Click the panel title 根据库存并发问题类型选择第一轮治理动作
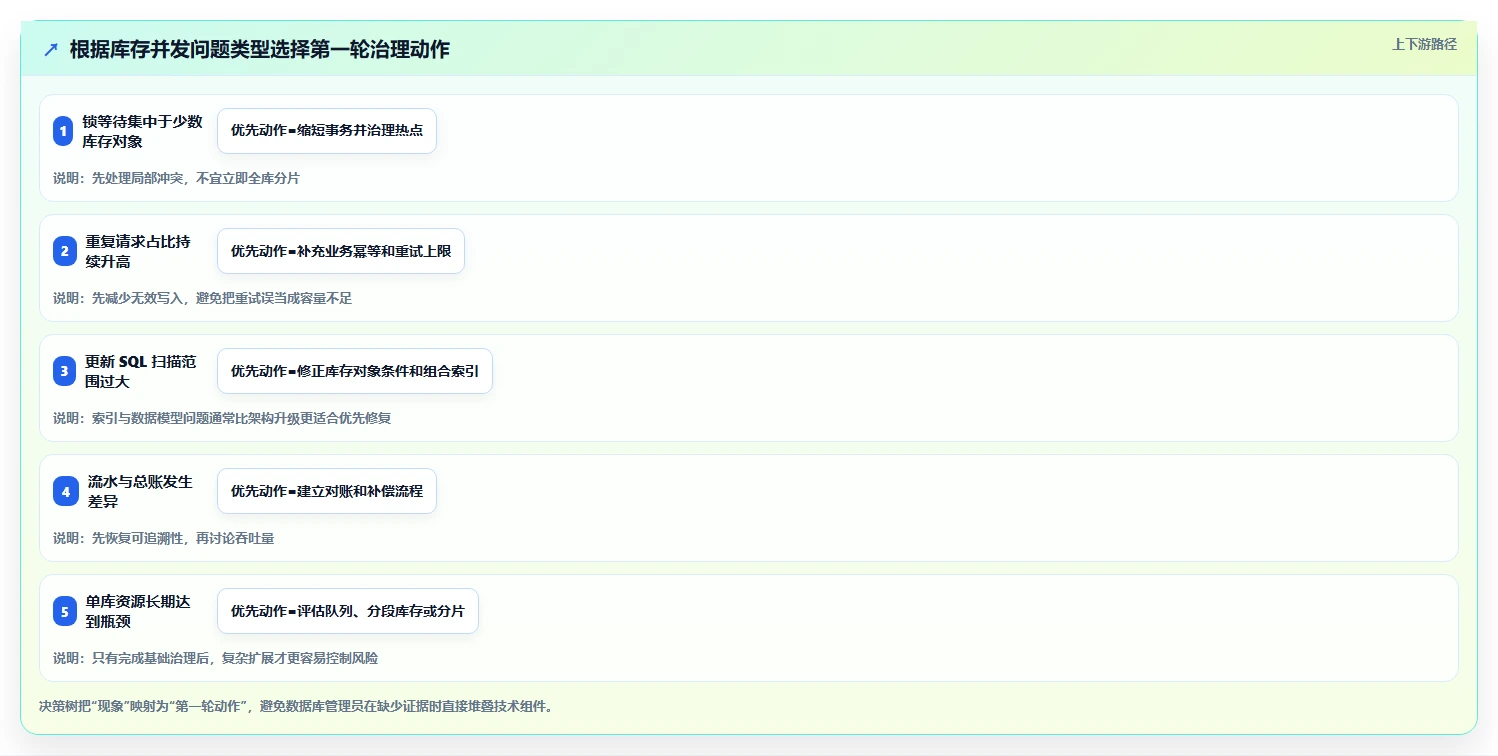Image resolution: width=1498 pixels, height=756 pixels. tap(260, 49)
